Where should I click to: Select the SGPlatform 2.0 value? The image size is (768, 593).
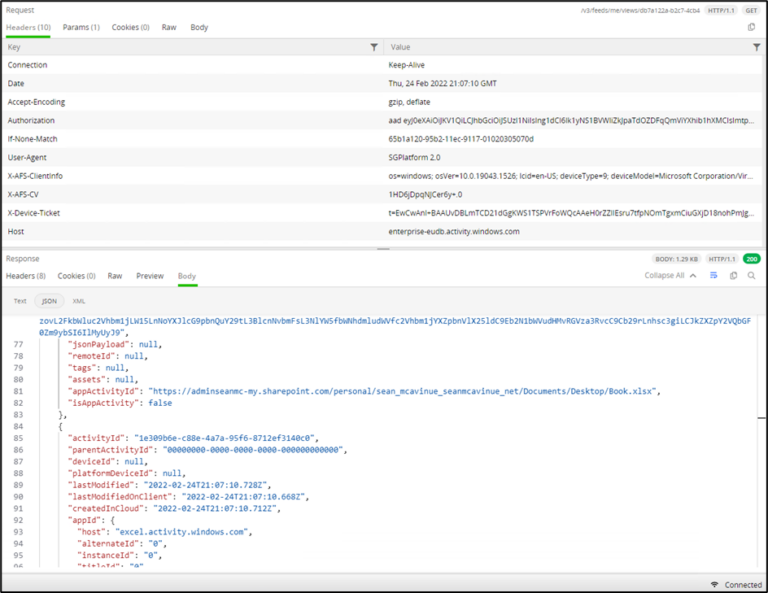(414, 157)
